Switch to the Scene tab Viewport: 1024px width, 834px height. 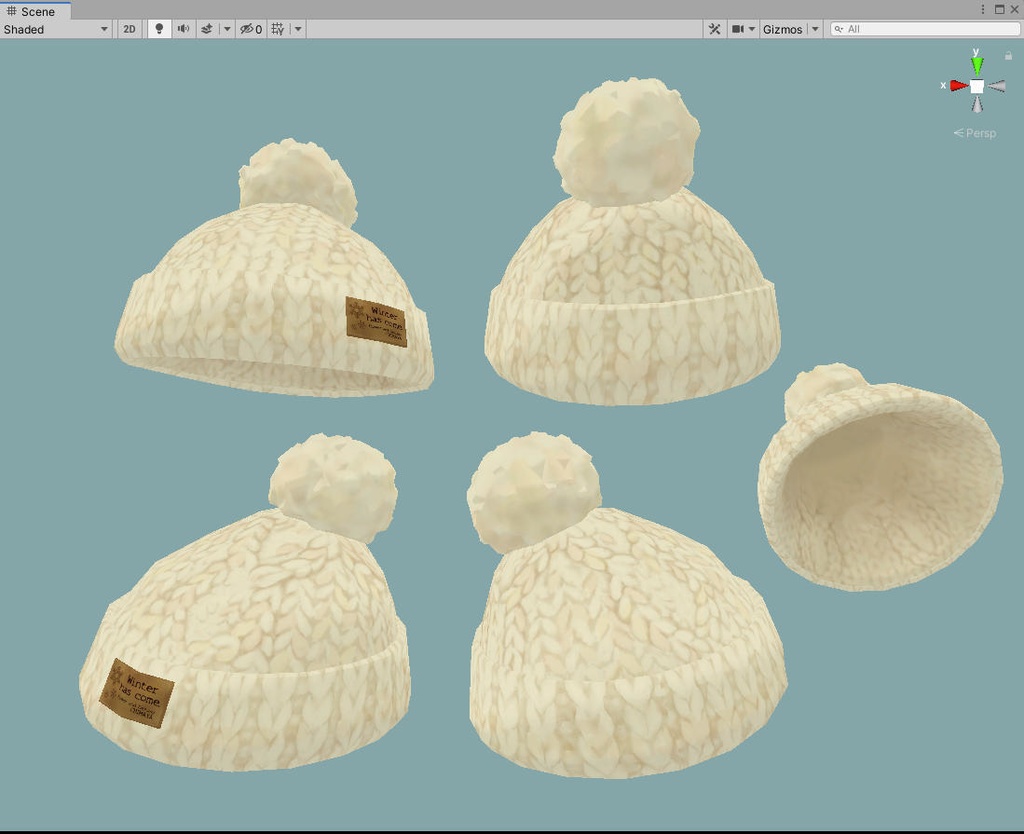36,11
